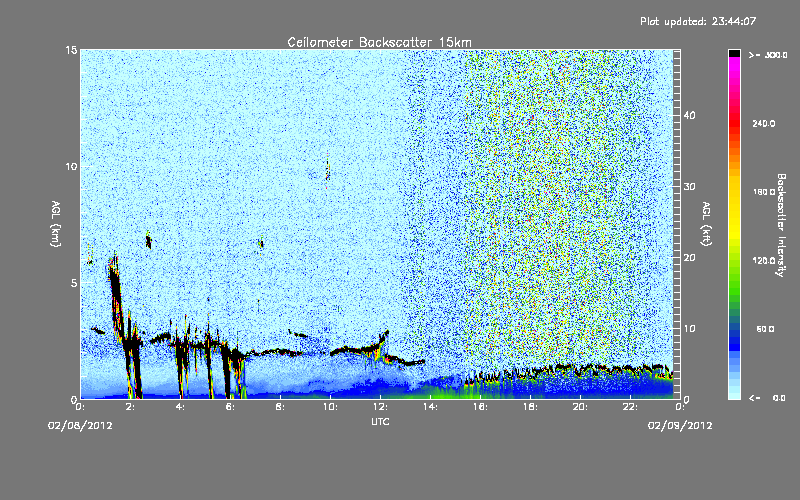The image size is (800, 500).
Task: Pick the black swatch atop the colorbar
Action: [734, 53]
